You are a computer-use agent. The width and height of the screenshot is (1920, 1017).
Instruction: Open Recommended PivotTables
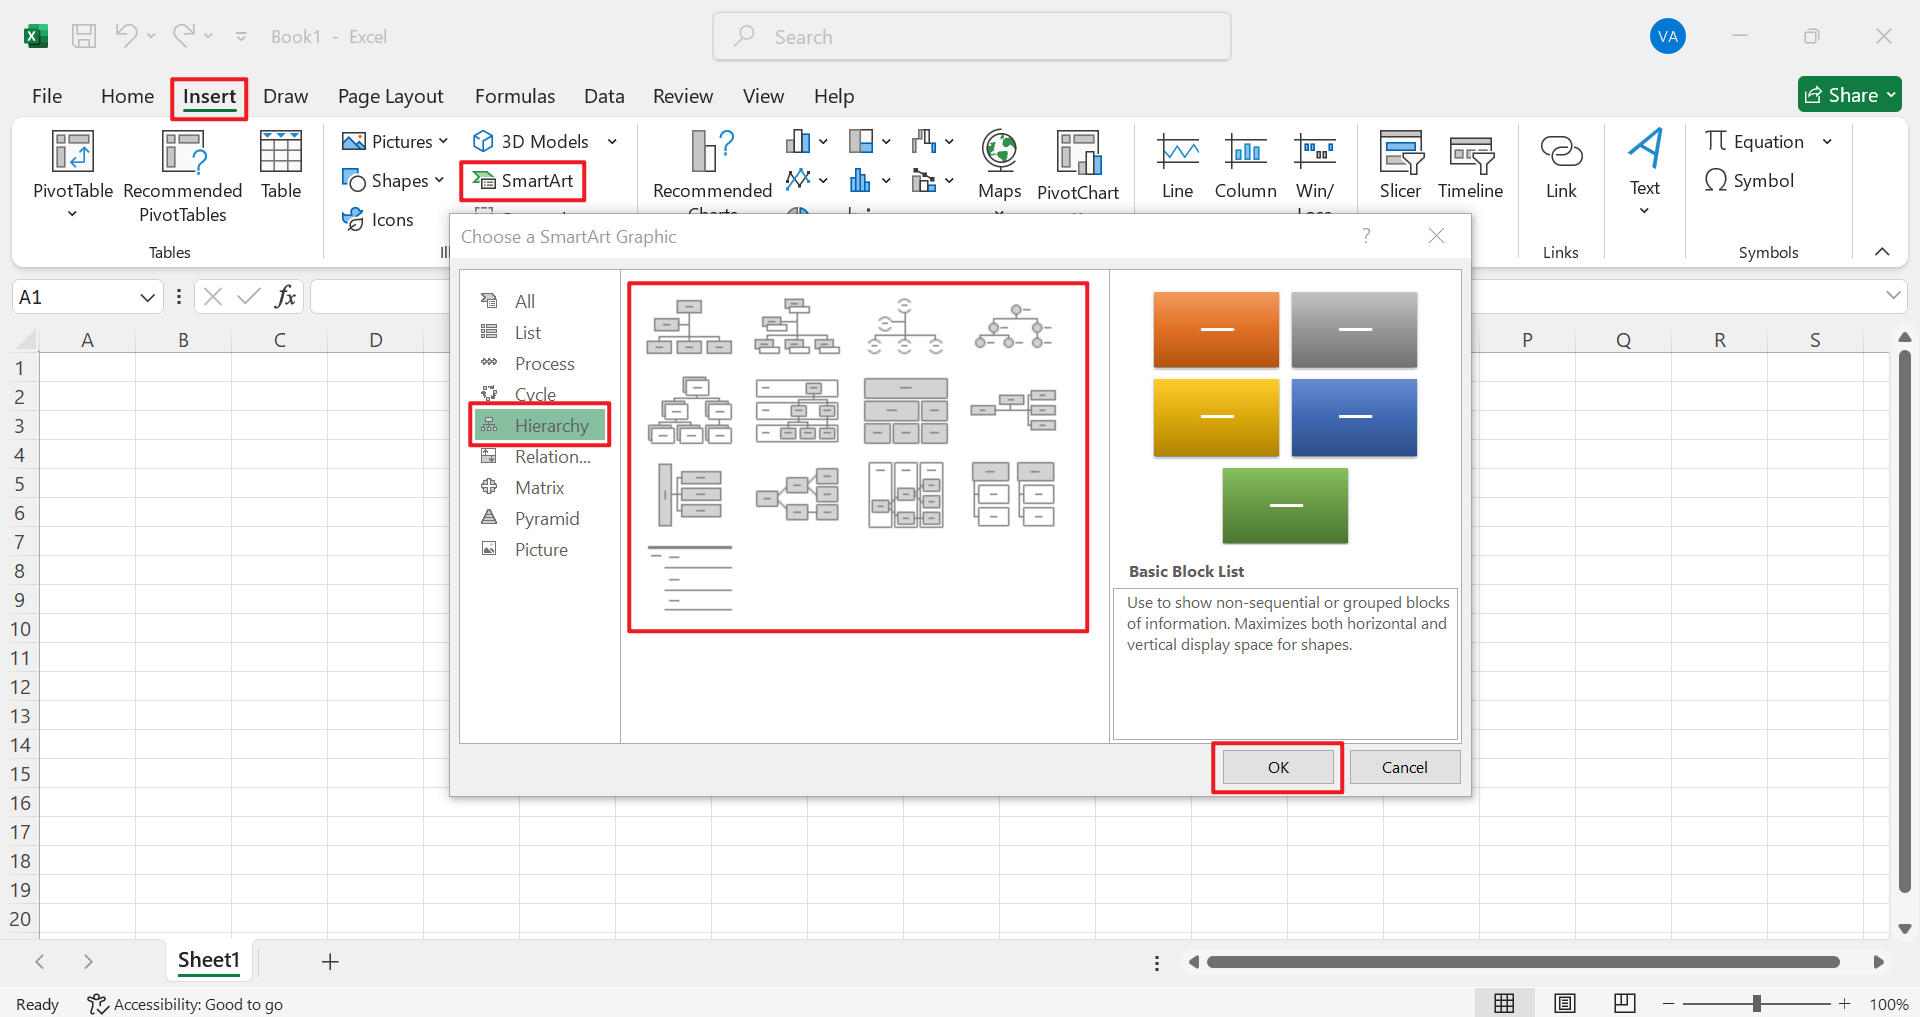click(183, 175)
